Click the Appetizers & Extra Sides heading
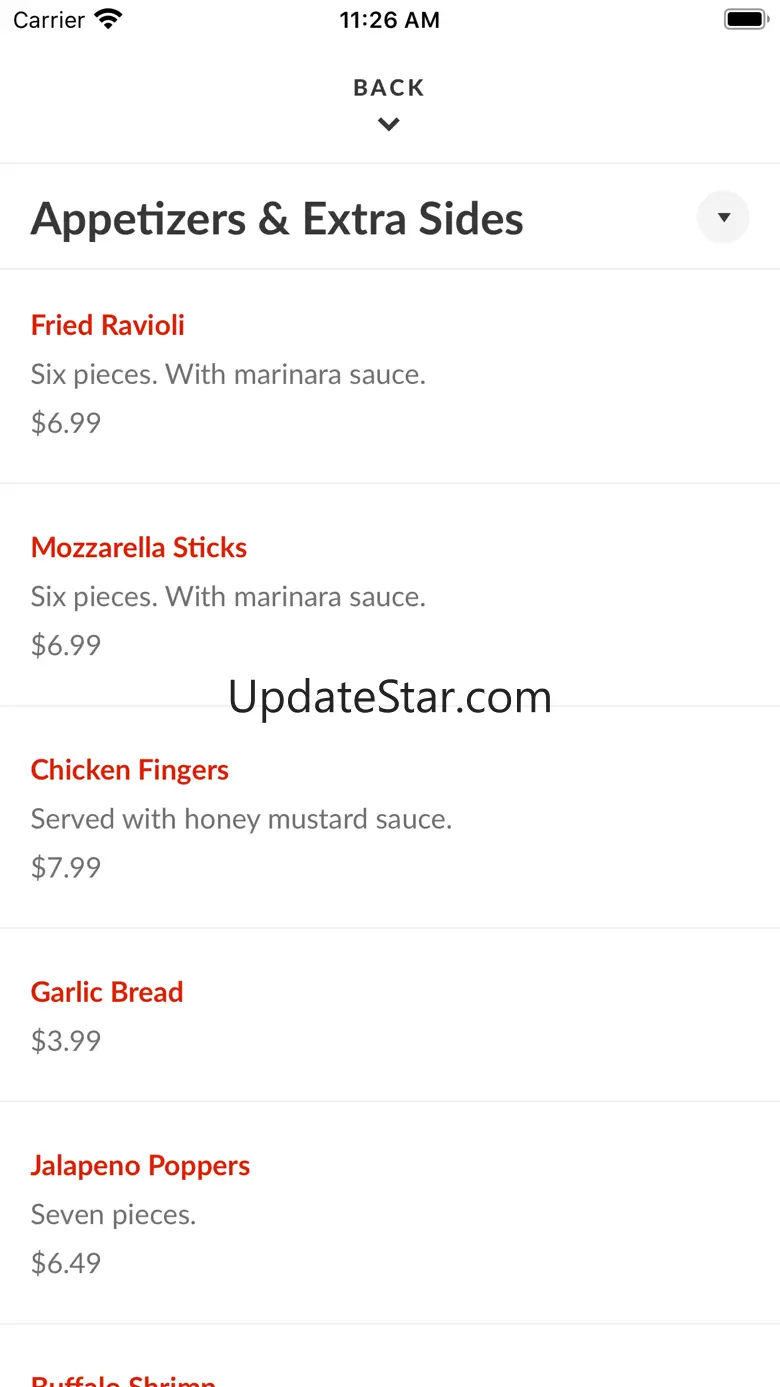This screenshot has width=780, height=1387. [x=277, y=219]
